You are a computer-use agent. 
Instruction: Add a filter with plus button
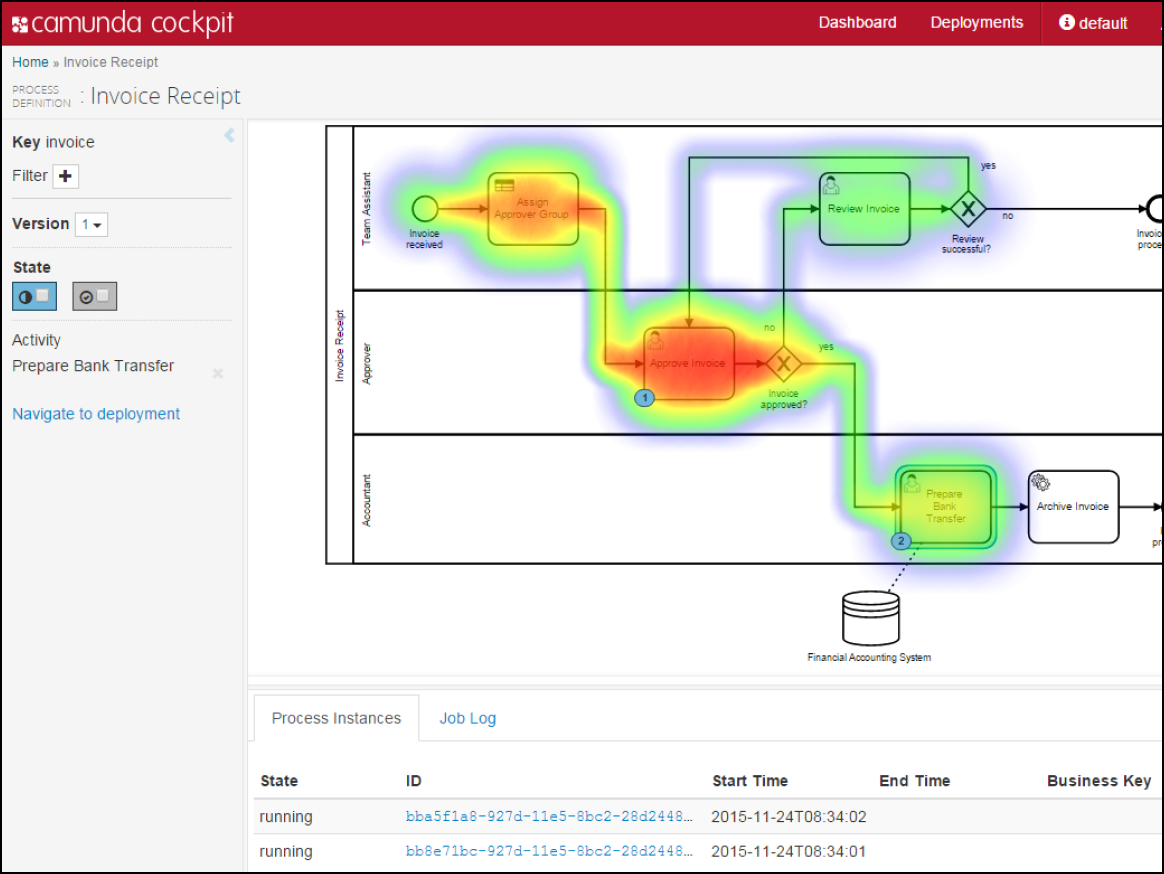65,176
